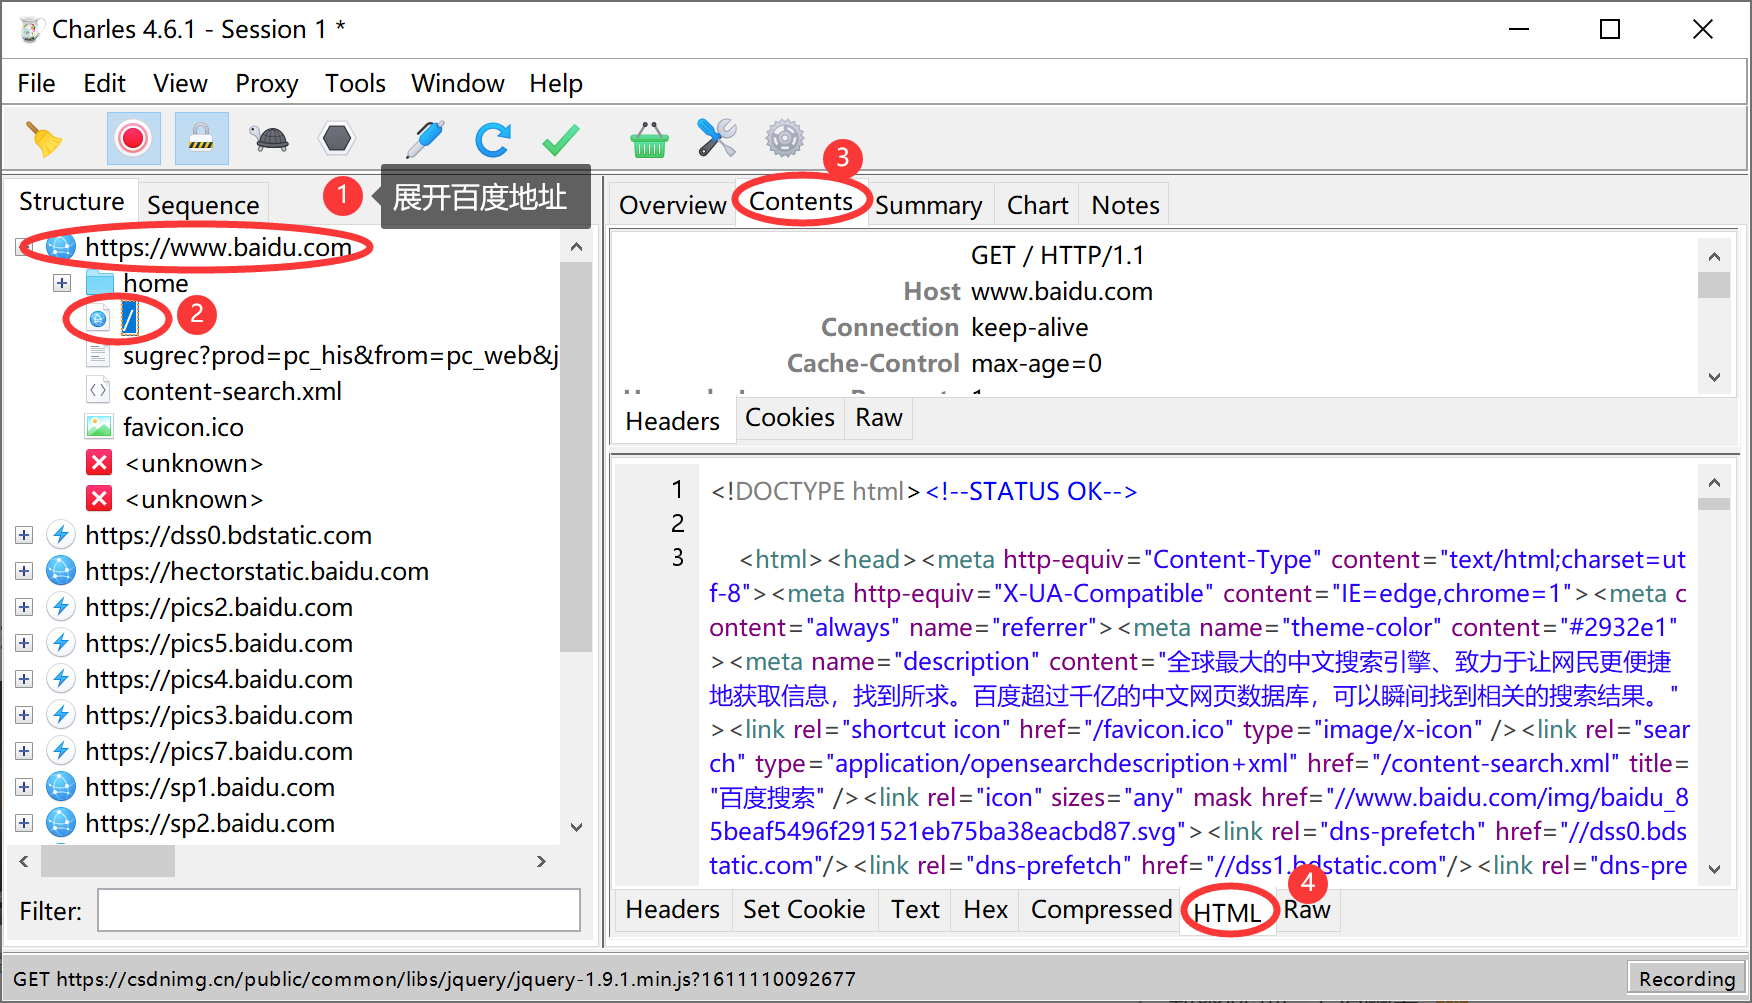Open request Headers tab
This screenshot has height=1003, width=1752.
[x=672, y=421]
